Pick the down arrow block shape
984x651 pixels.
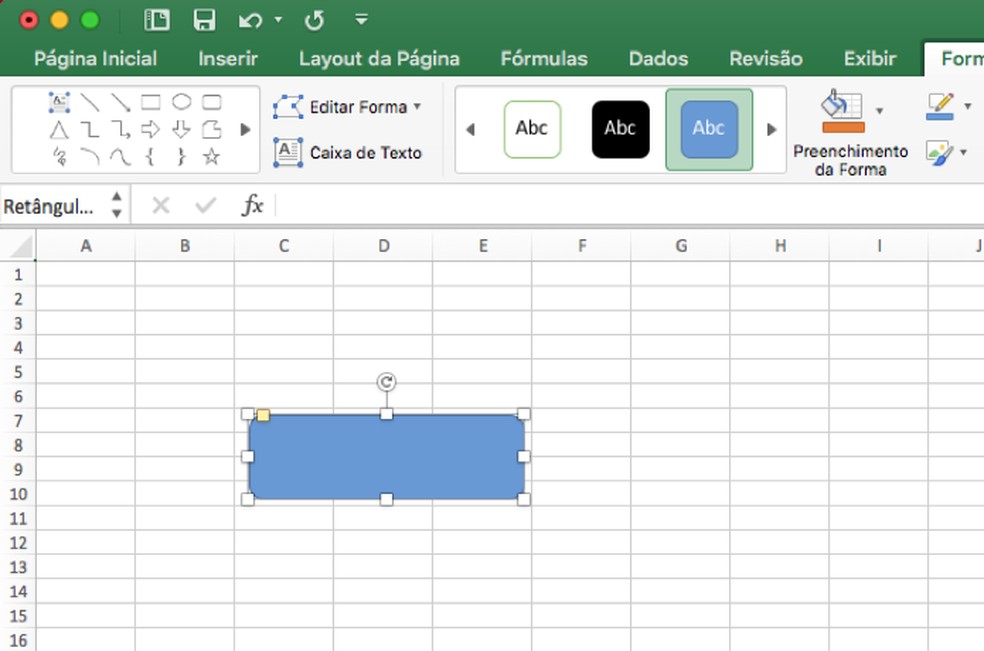pyautogui.click(x=181, y=130)
